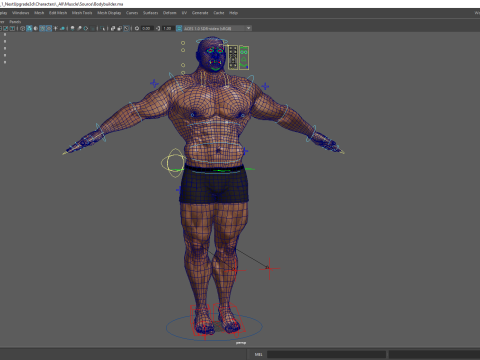Open the Panels menu in viewport

pyautogui.click(x=15, y=22)
